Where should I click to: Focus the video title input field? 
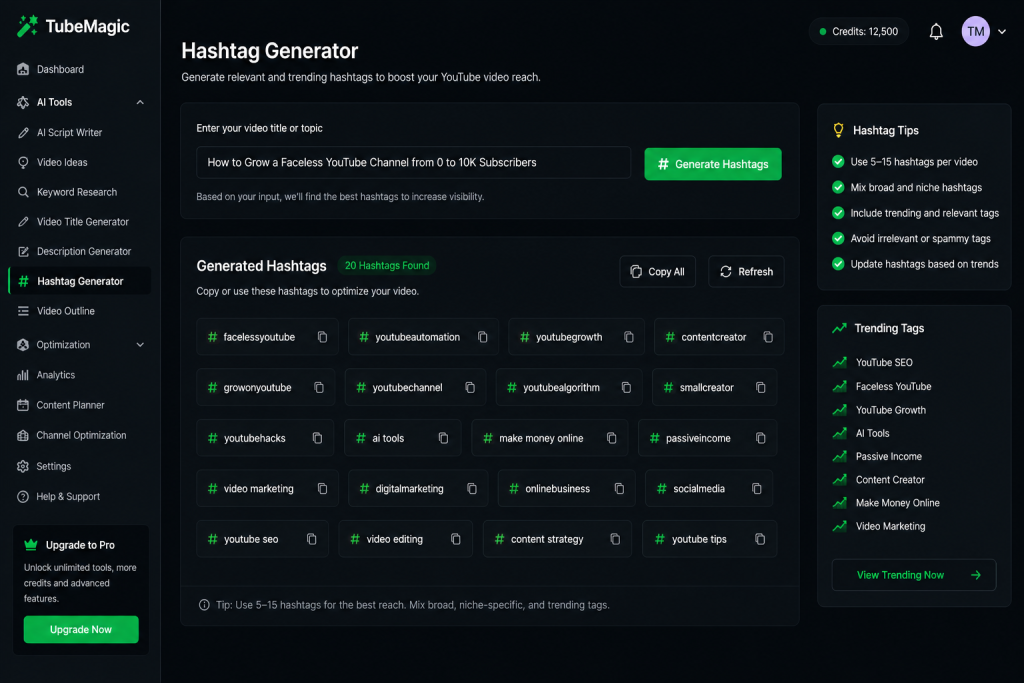click(x=413, y=163)
